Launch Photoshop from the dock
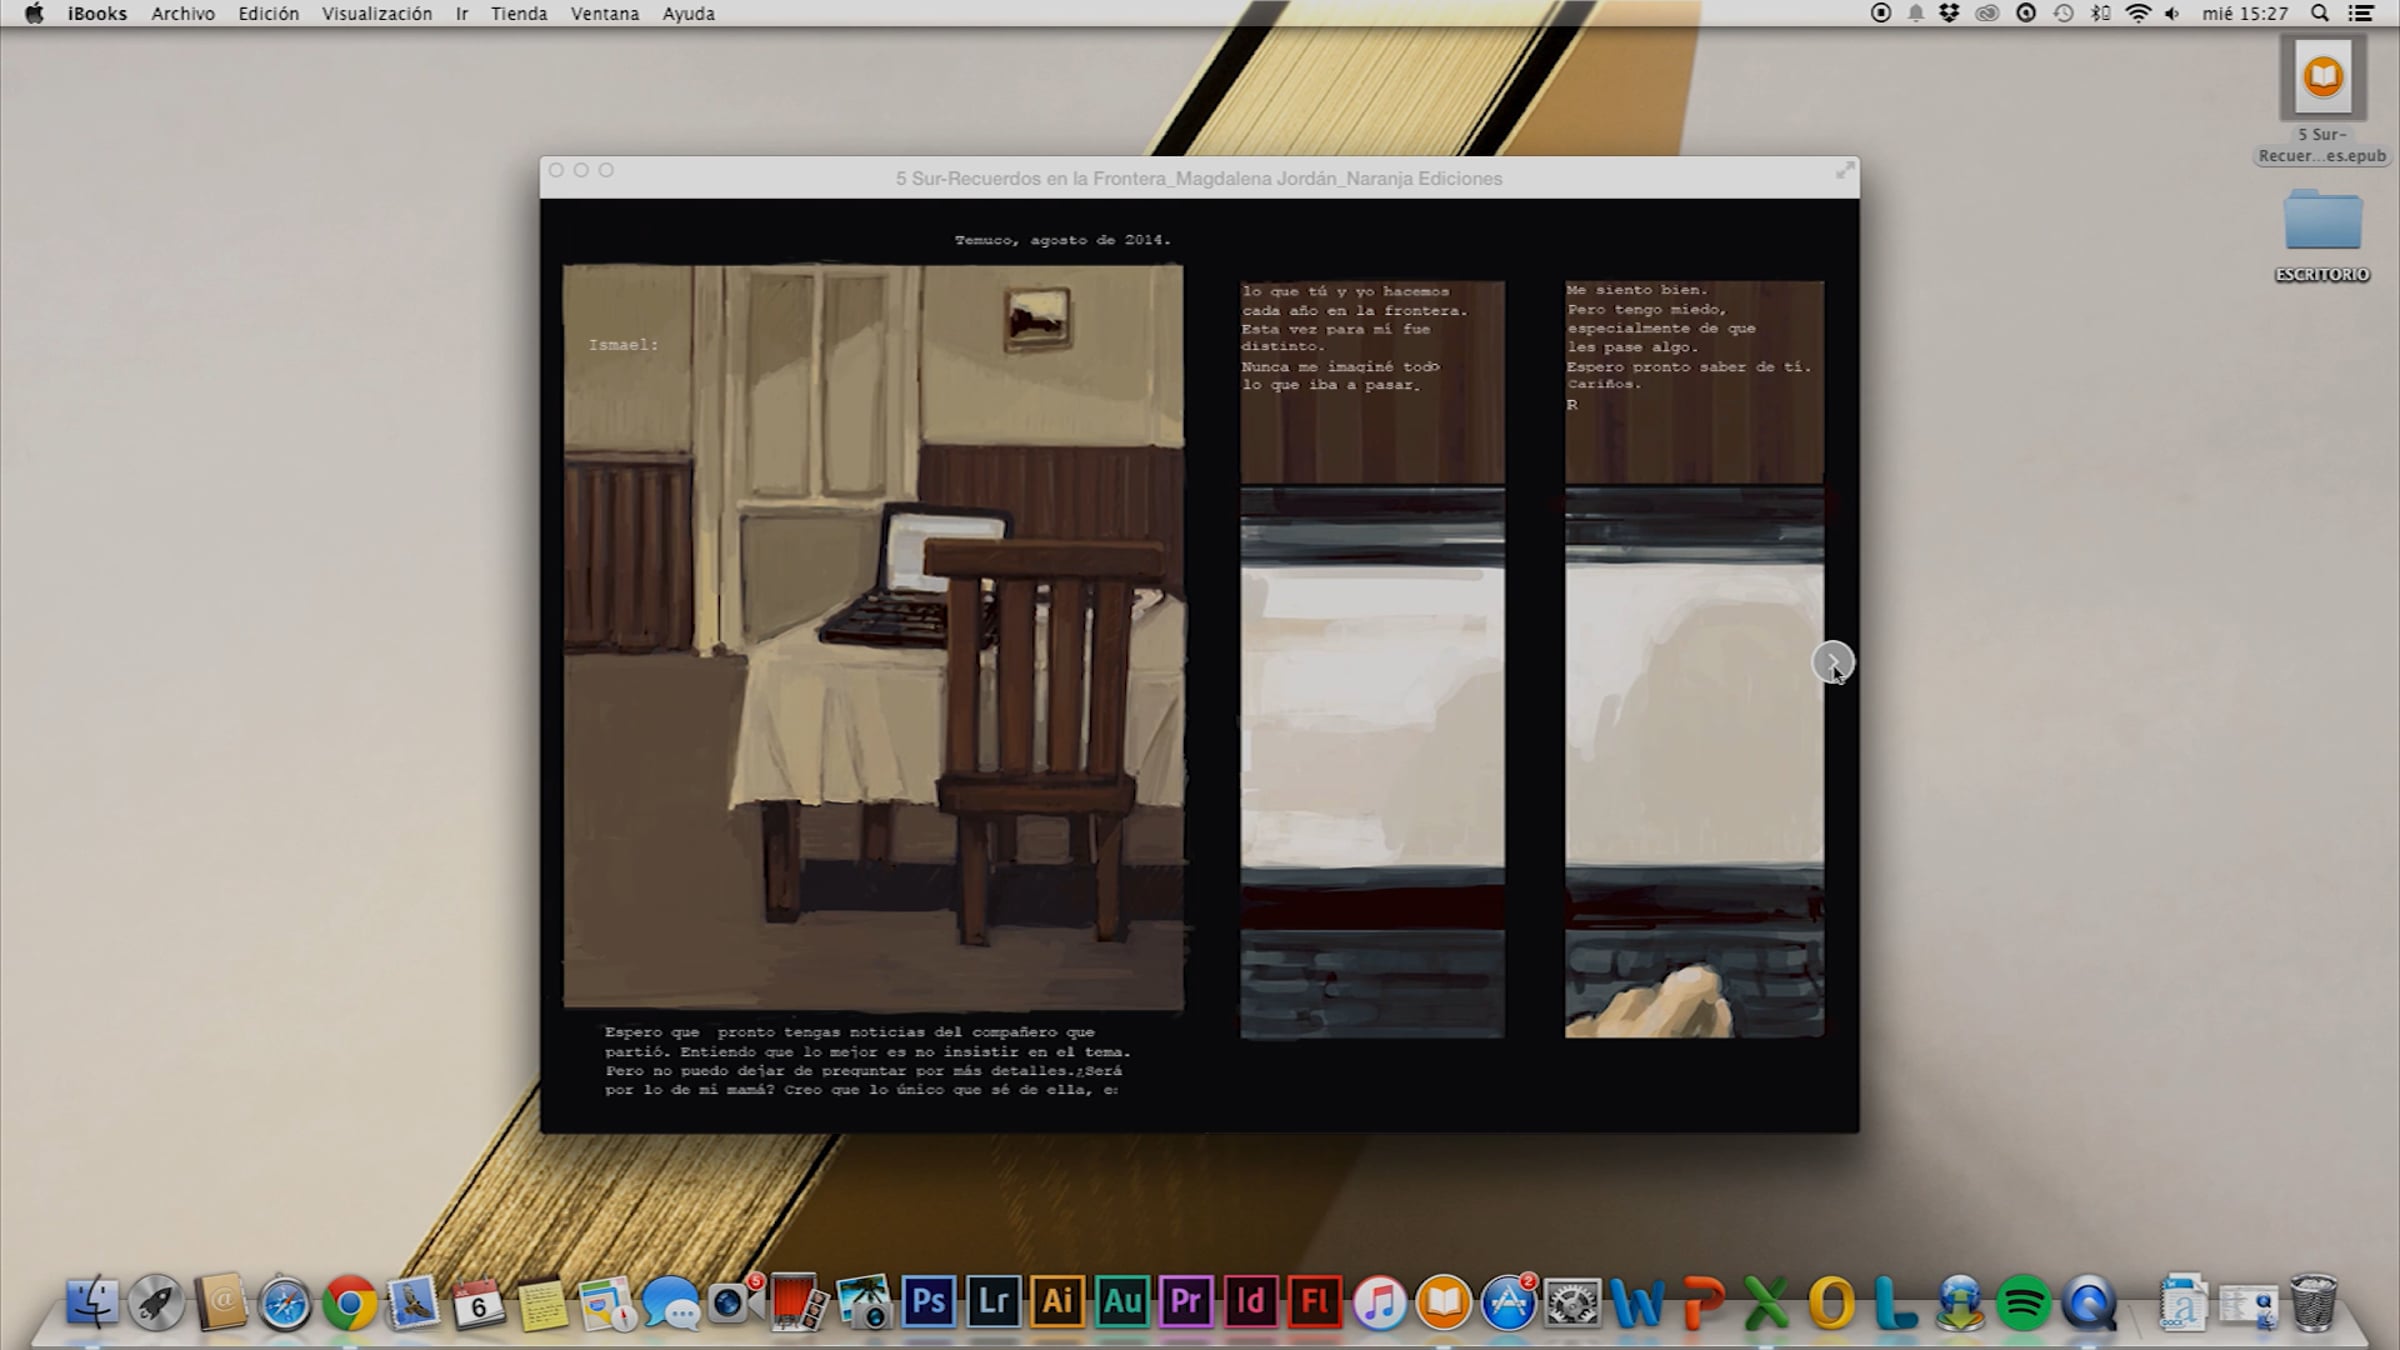This screenshot has height=1350, width=2400. pos(928,1302)
